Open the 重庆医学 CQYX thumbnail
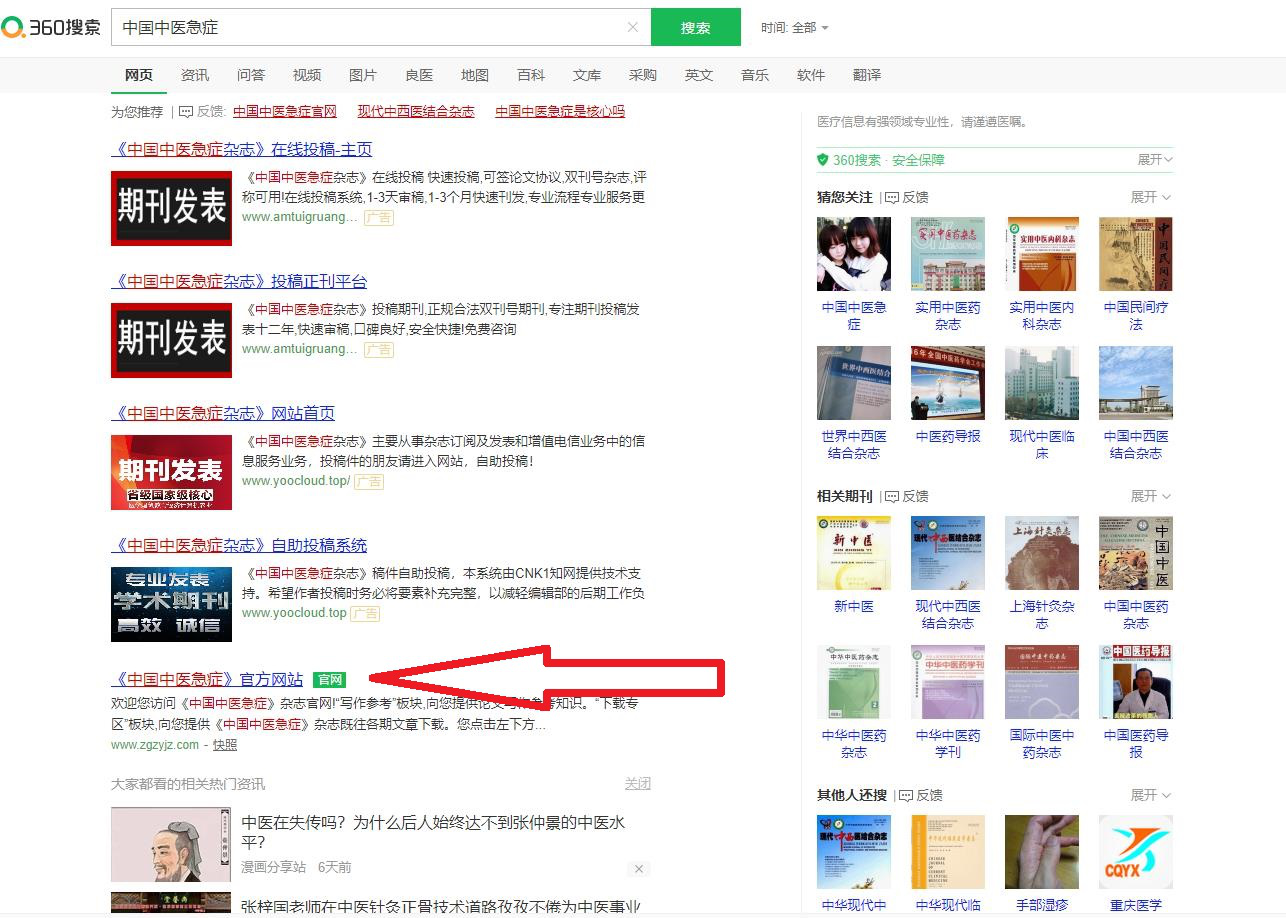The height and width of the screenshot is (918, 1286). pyautogui.click(x=1136, y=852)
